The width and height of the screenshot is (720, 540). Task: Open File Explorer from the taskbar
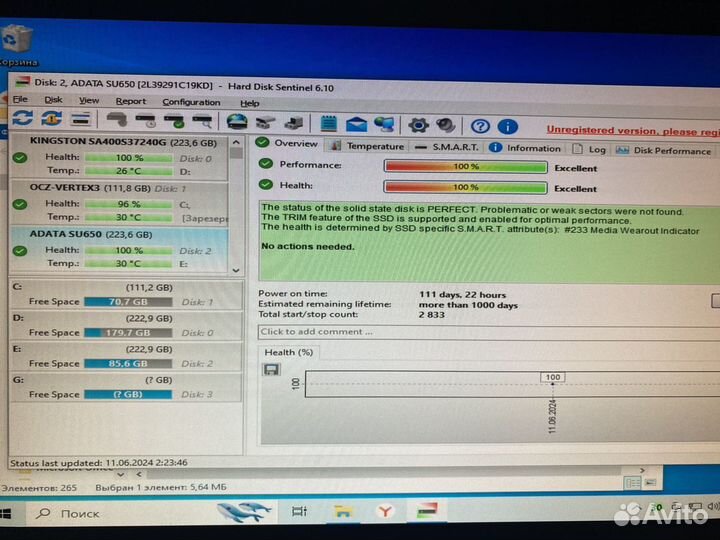coord(343,511)
